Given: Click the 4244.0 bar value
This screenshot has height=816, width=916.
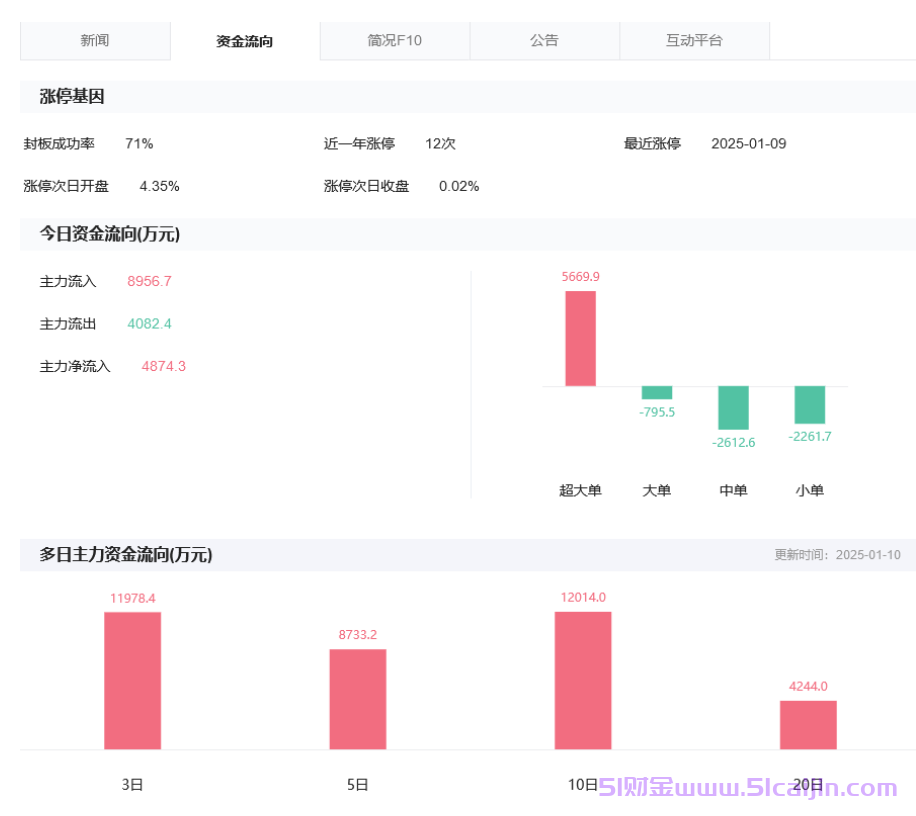Looking at the screenshot, I should pyautogui.click(x=809, y=686).
